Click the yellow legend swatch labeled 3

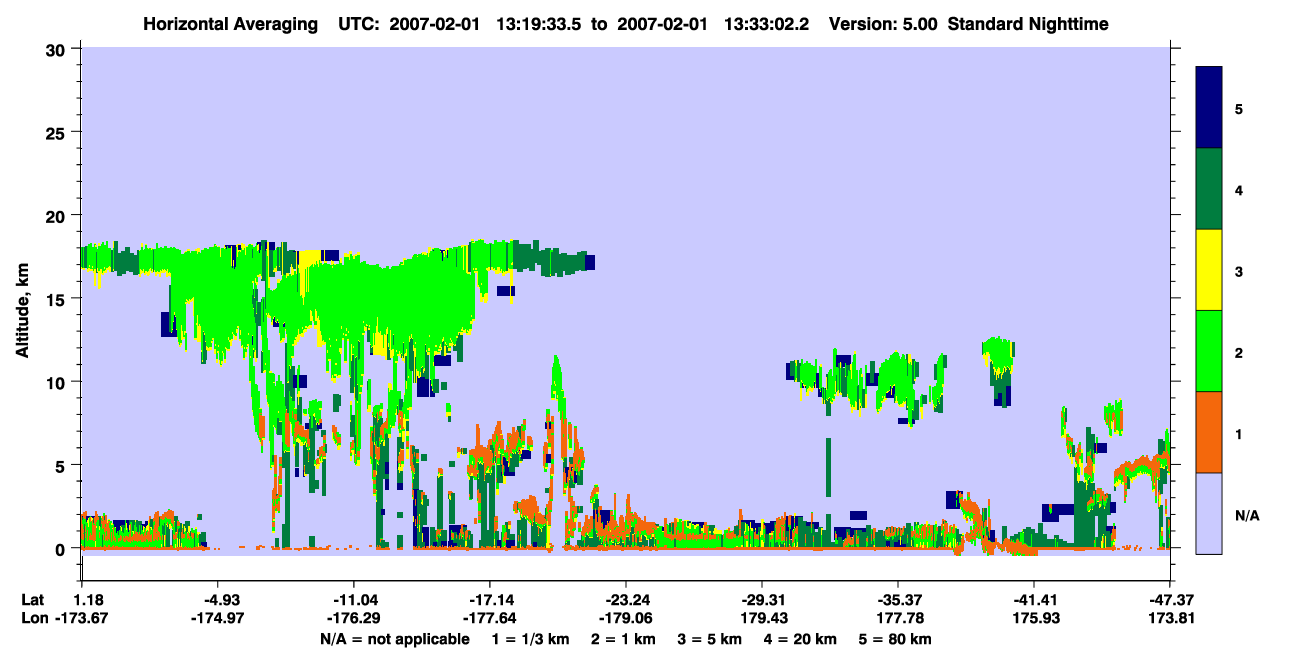coord(1209,270)
